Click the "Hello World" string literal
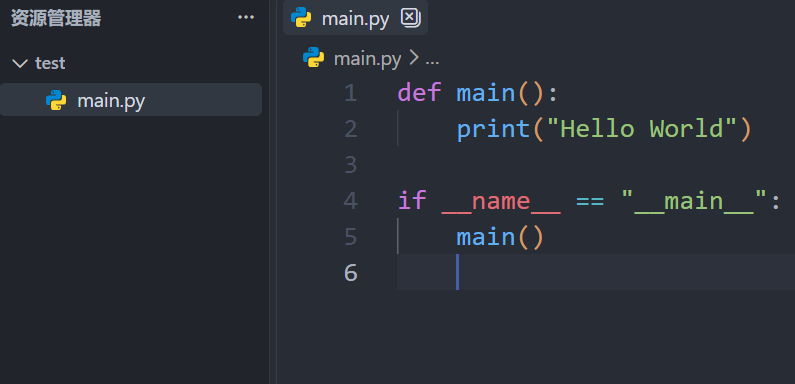 [x=642, y=128]
